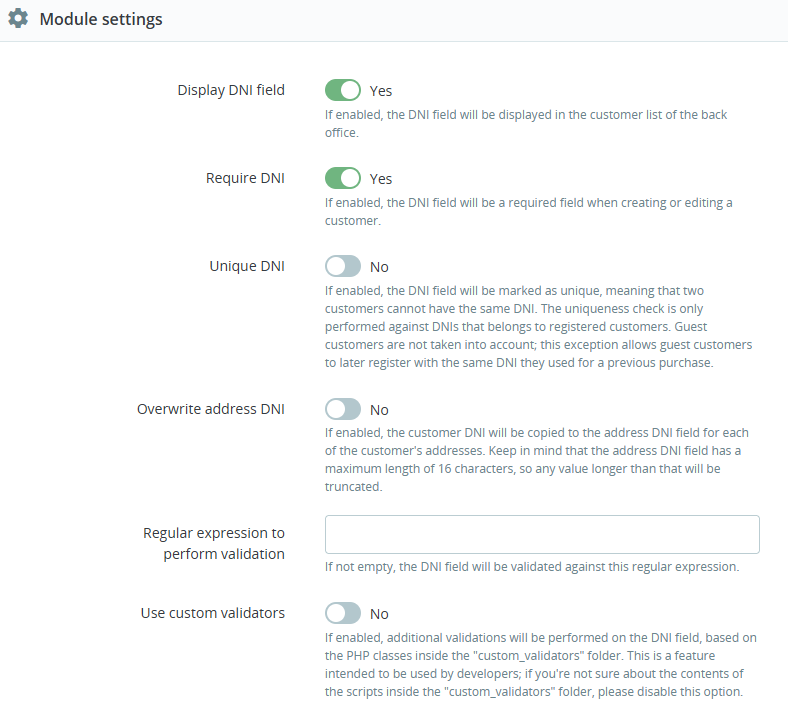
Task: Focus the regular expression validation text box
Action: pyautogui.click(x=542, y=535)
